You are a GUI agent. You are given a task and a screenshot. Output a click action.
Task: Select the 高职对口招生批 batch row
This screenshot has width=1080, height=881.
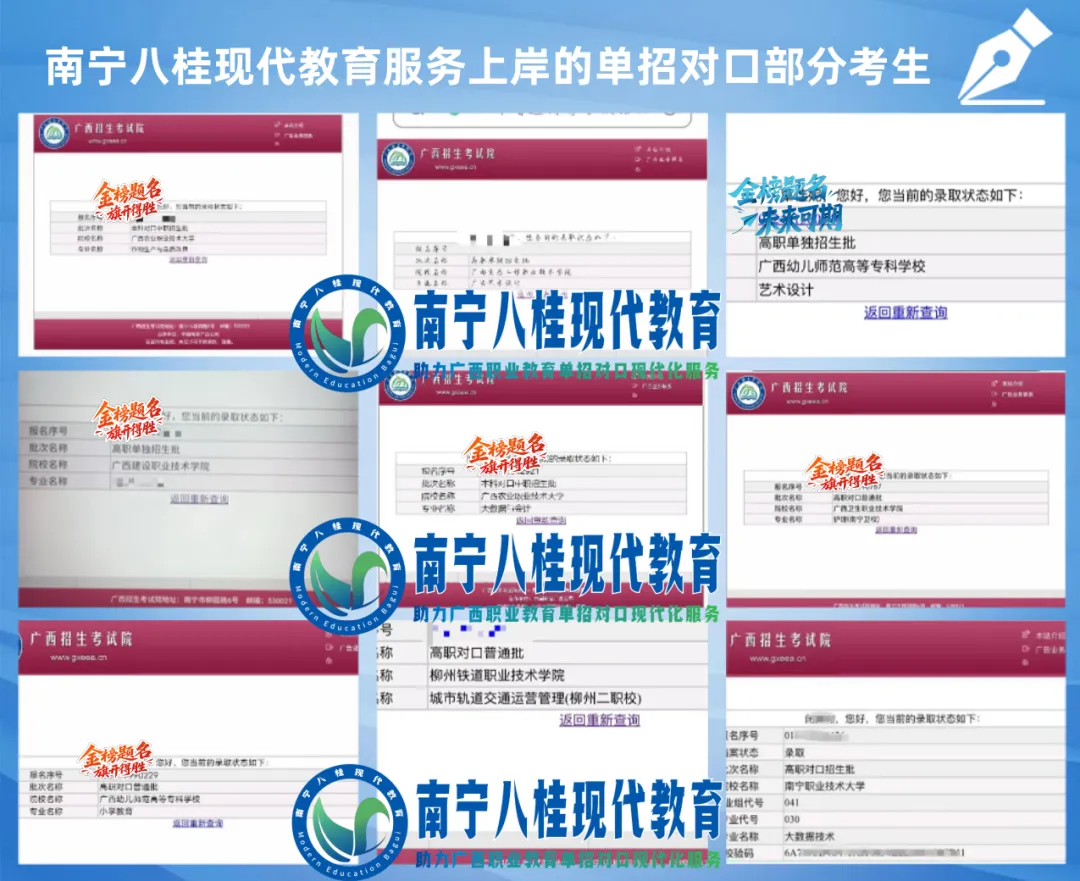pyautogui.click(x=897, y=769)
